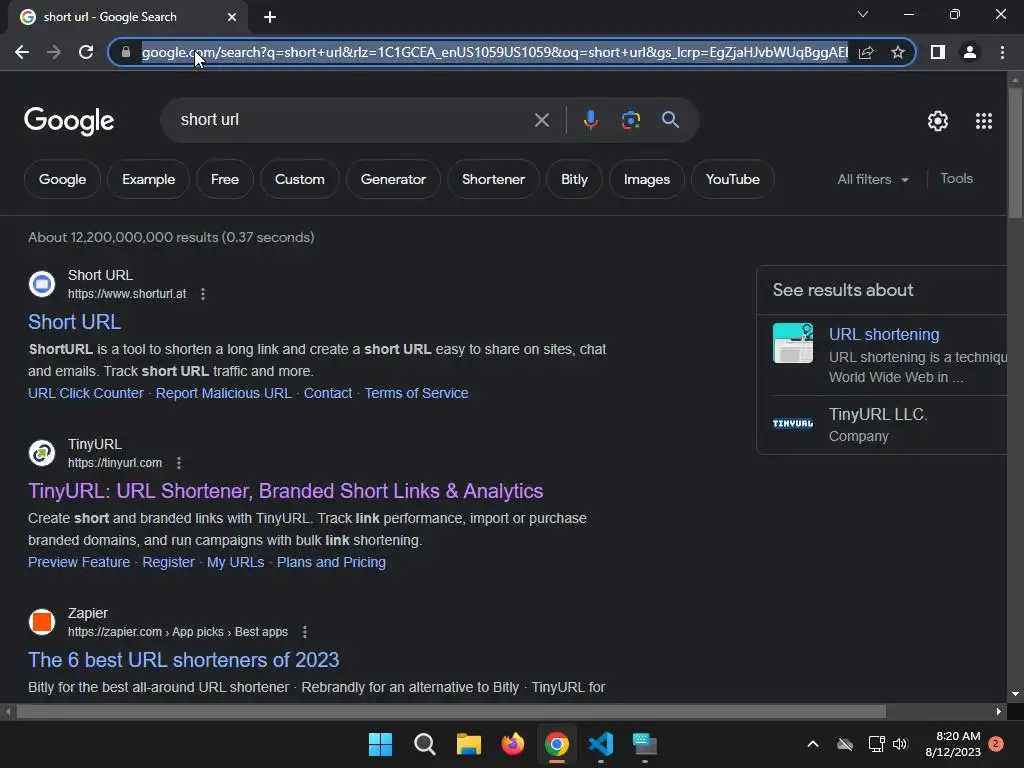Viewport: 1024px width, 768px height.
Task: Open a new tab with plus button
Action: click(270, 17)
